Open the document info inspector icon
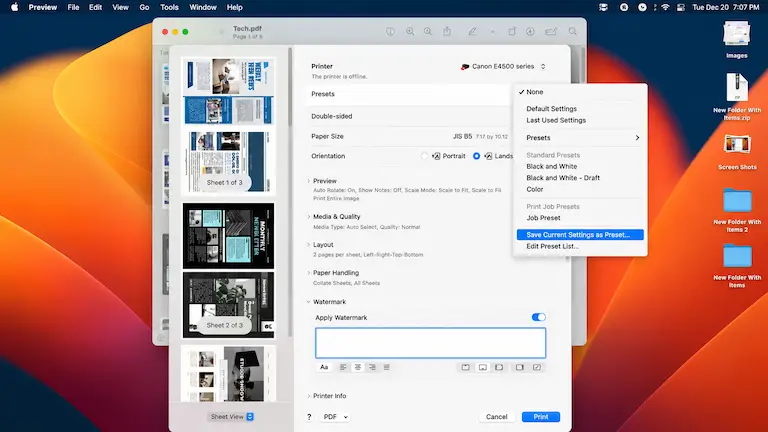This screenshot has height=432, width=768. click(390, 31)
